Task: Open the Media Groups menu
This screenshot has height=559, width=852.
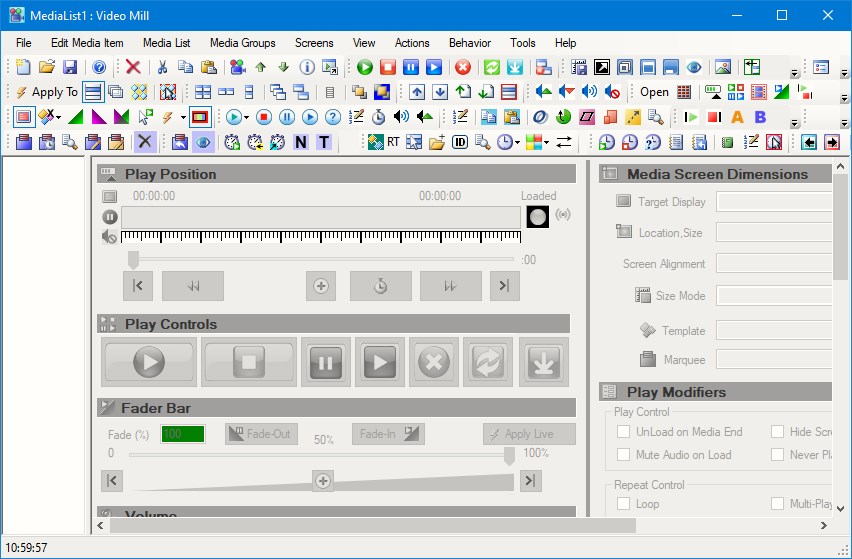Action: [x=242, y=43]
